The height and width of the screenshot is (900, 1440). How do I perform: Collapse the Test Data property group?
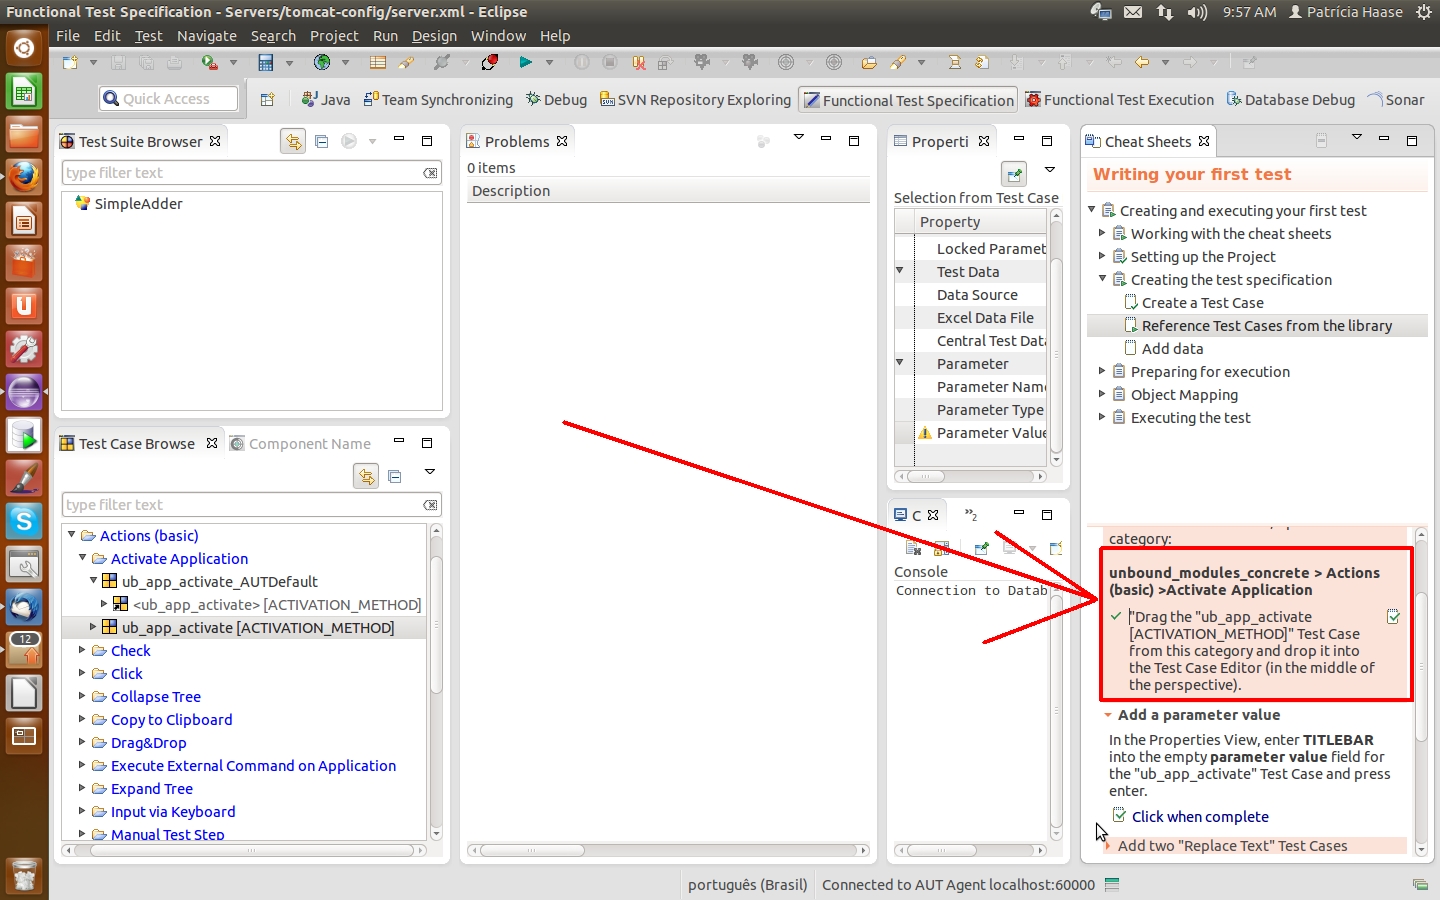pos(900,271)
